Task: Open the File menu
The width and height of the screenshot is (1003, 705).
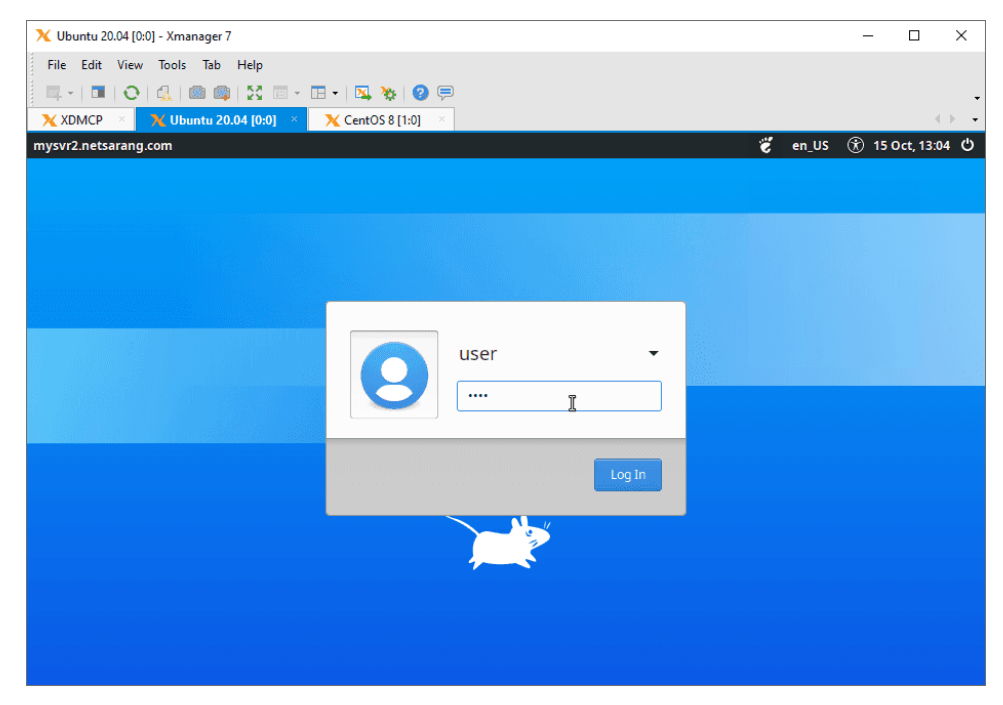Action: tap(56, 65)
